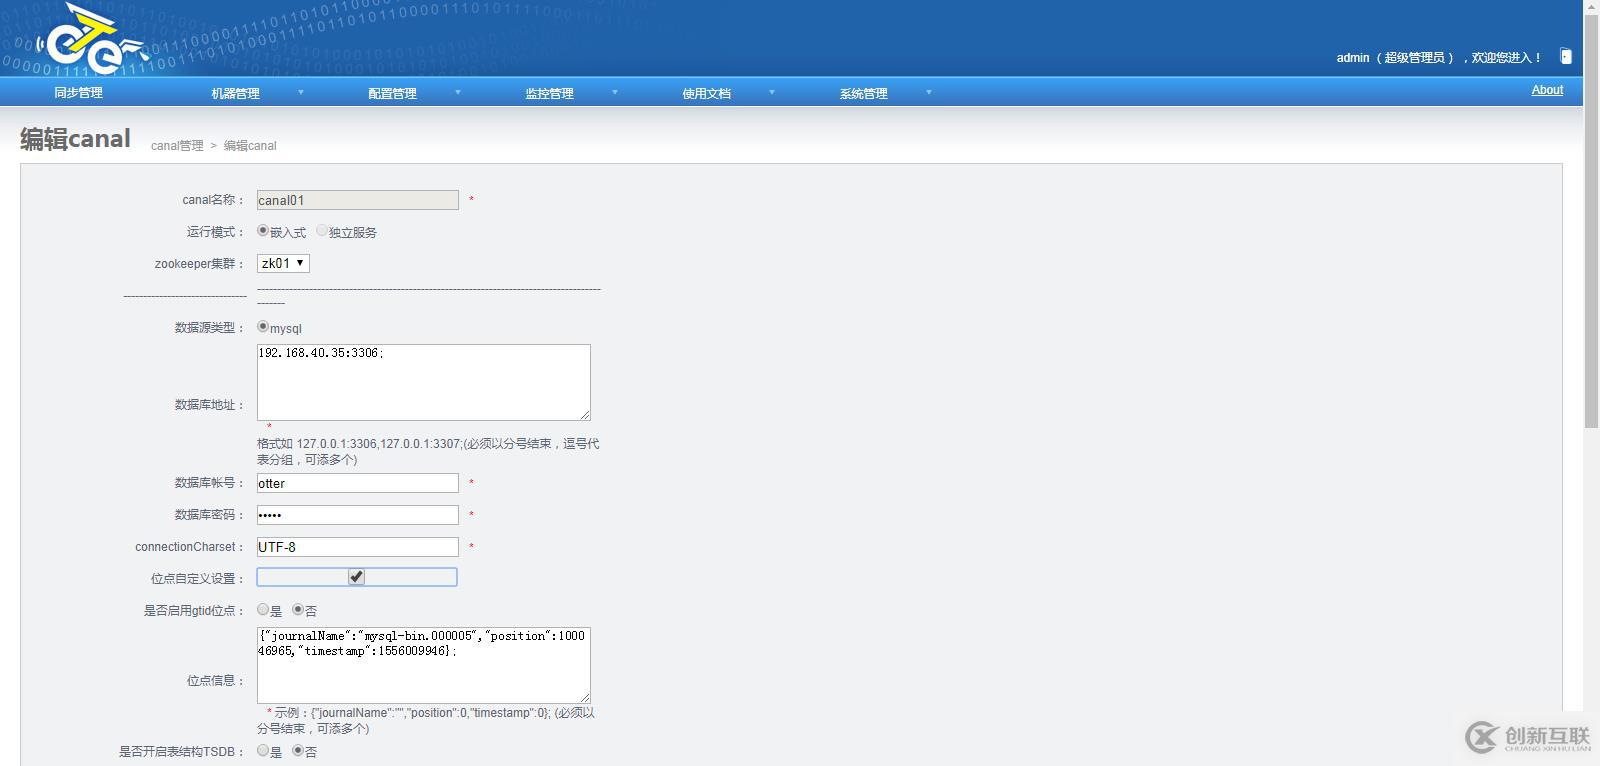Screen dimensions: 1600x766
Task: Open the zookeeper集群 zk01 dropdown
Action: pos(283,263)
